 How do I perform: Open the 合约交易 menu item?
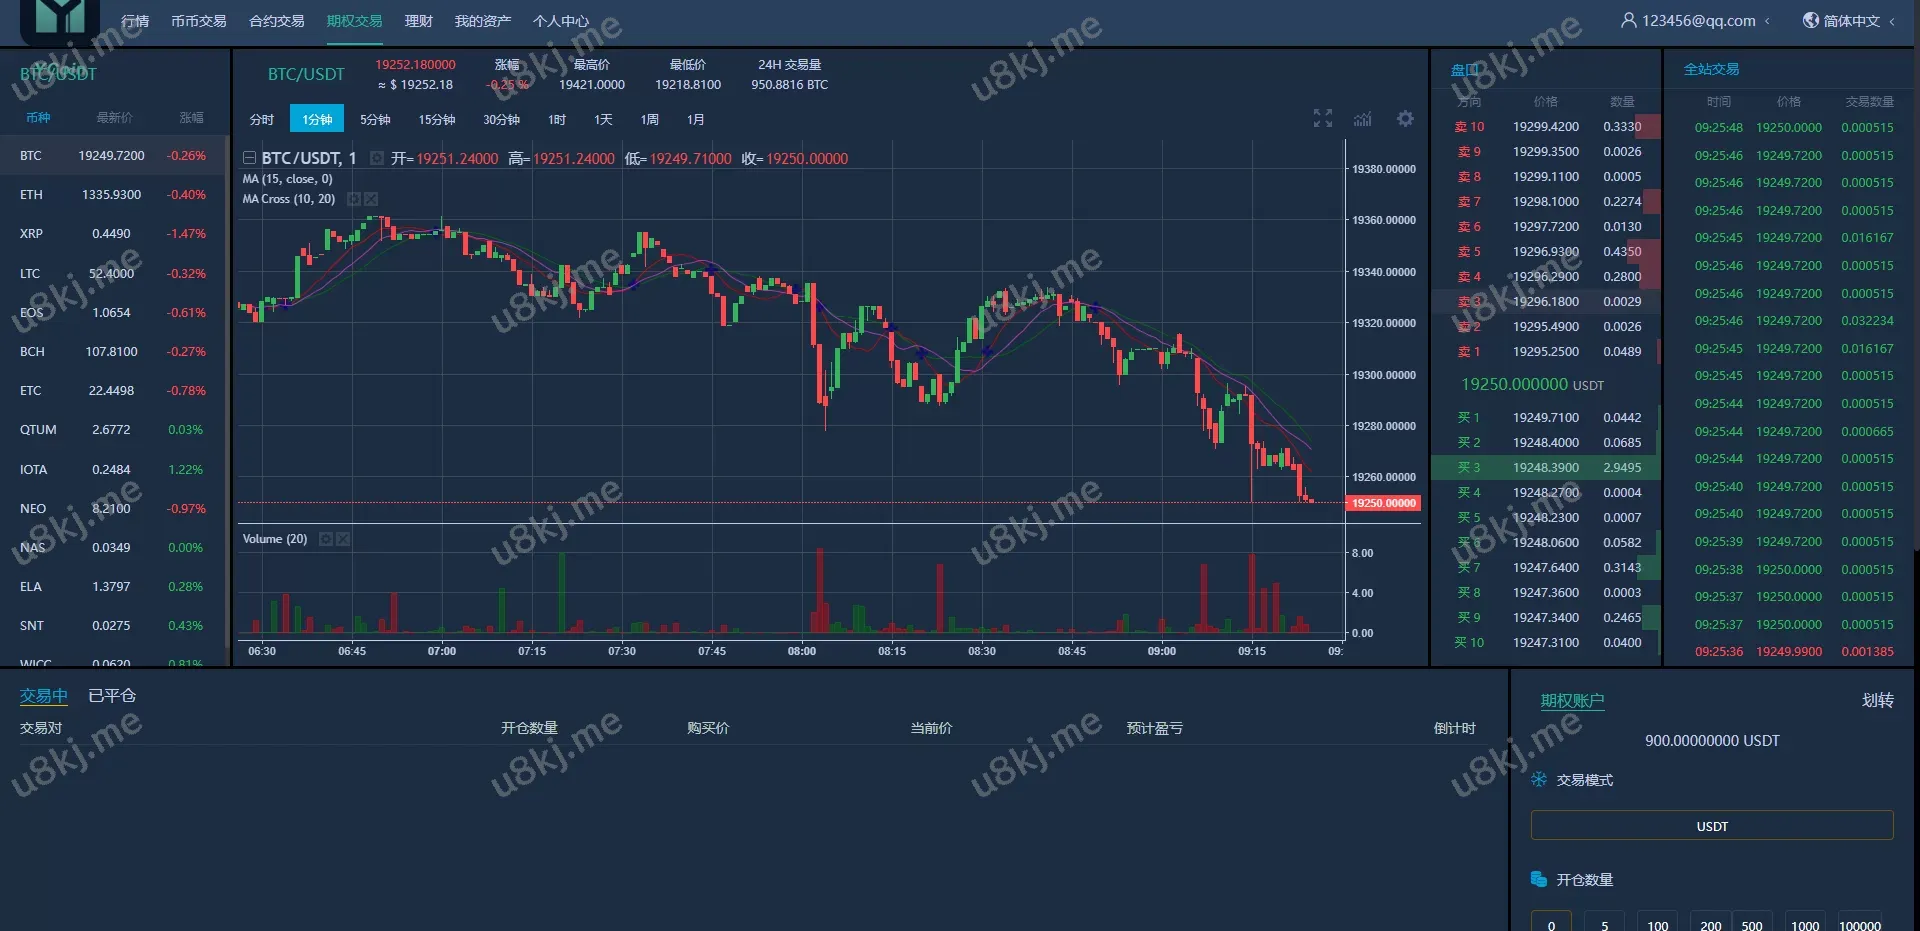(x=276, y=21)
